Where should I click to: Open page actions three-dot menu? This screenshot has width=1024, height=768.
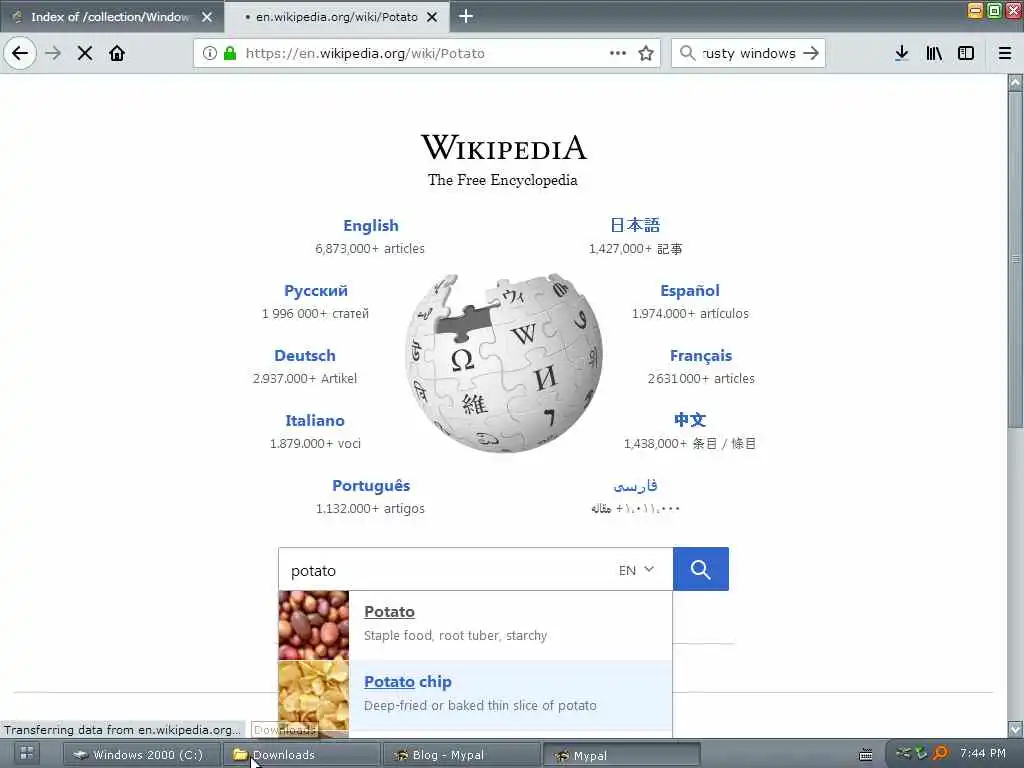[x=618, y=54]
